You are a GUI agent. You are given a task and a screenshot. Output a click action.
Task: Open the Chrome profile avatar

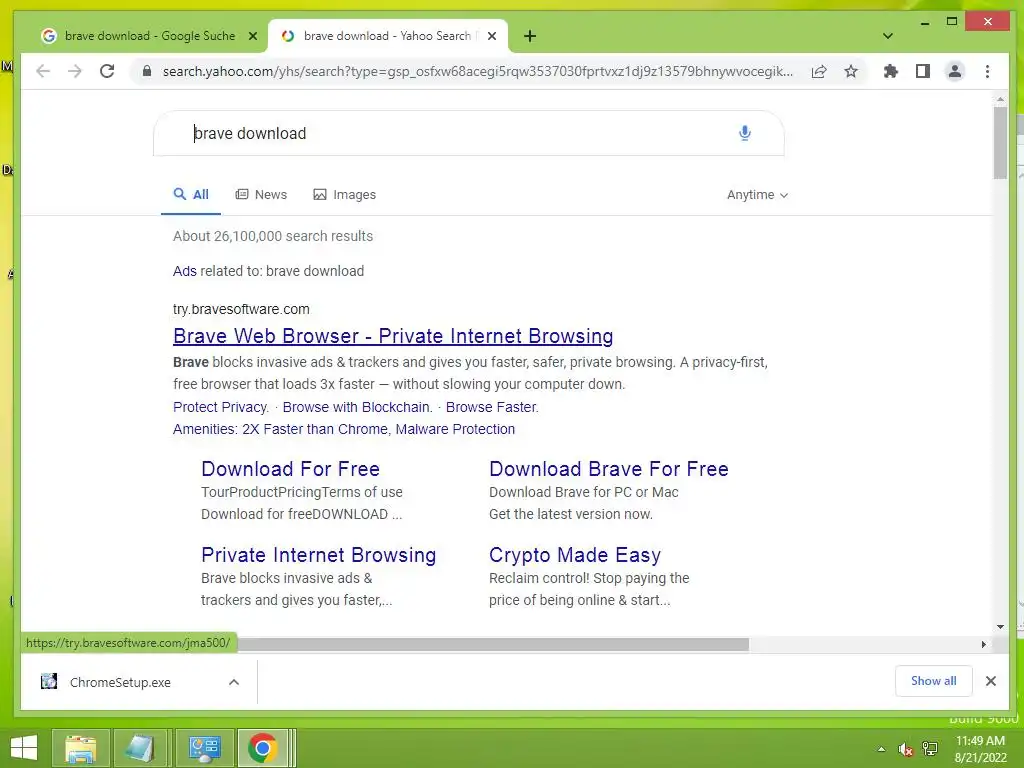(x=955, y=71)
